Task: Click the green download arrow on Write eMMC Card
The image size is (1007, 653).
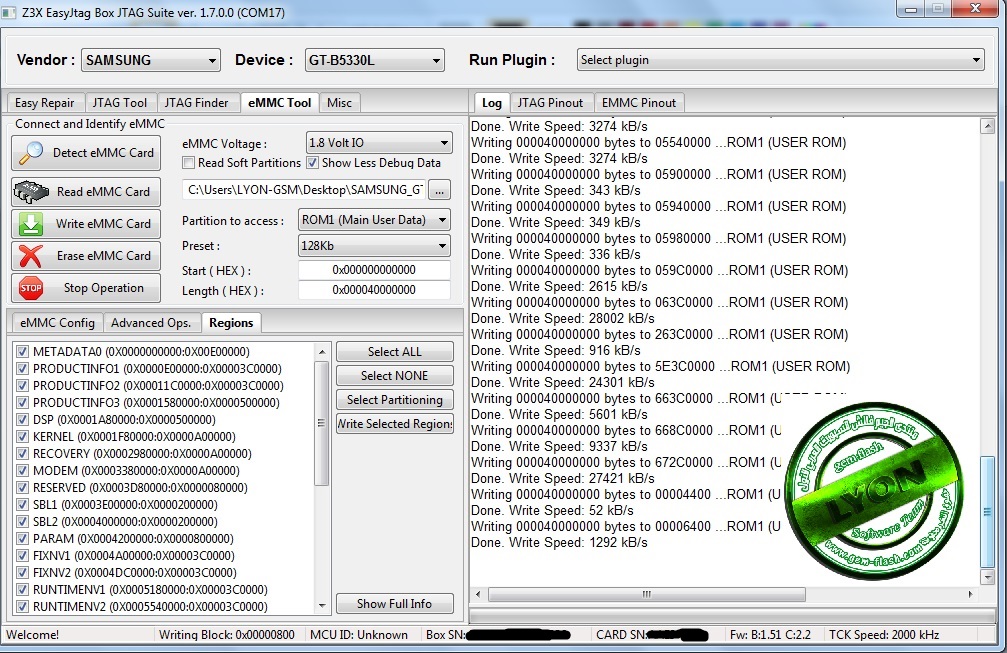Action: pos(31,223)
